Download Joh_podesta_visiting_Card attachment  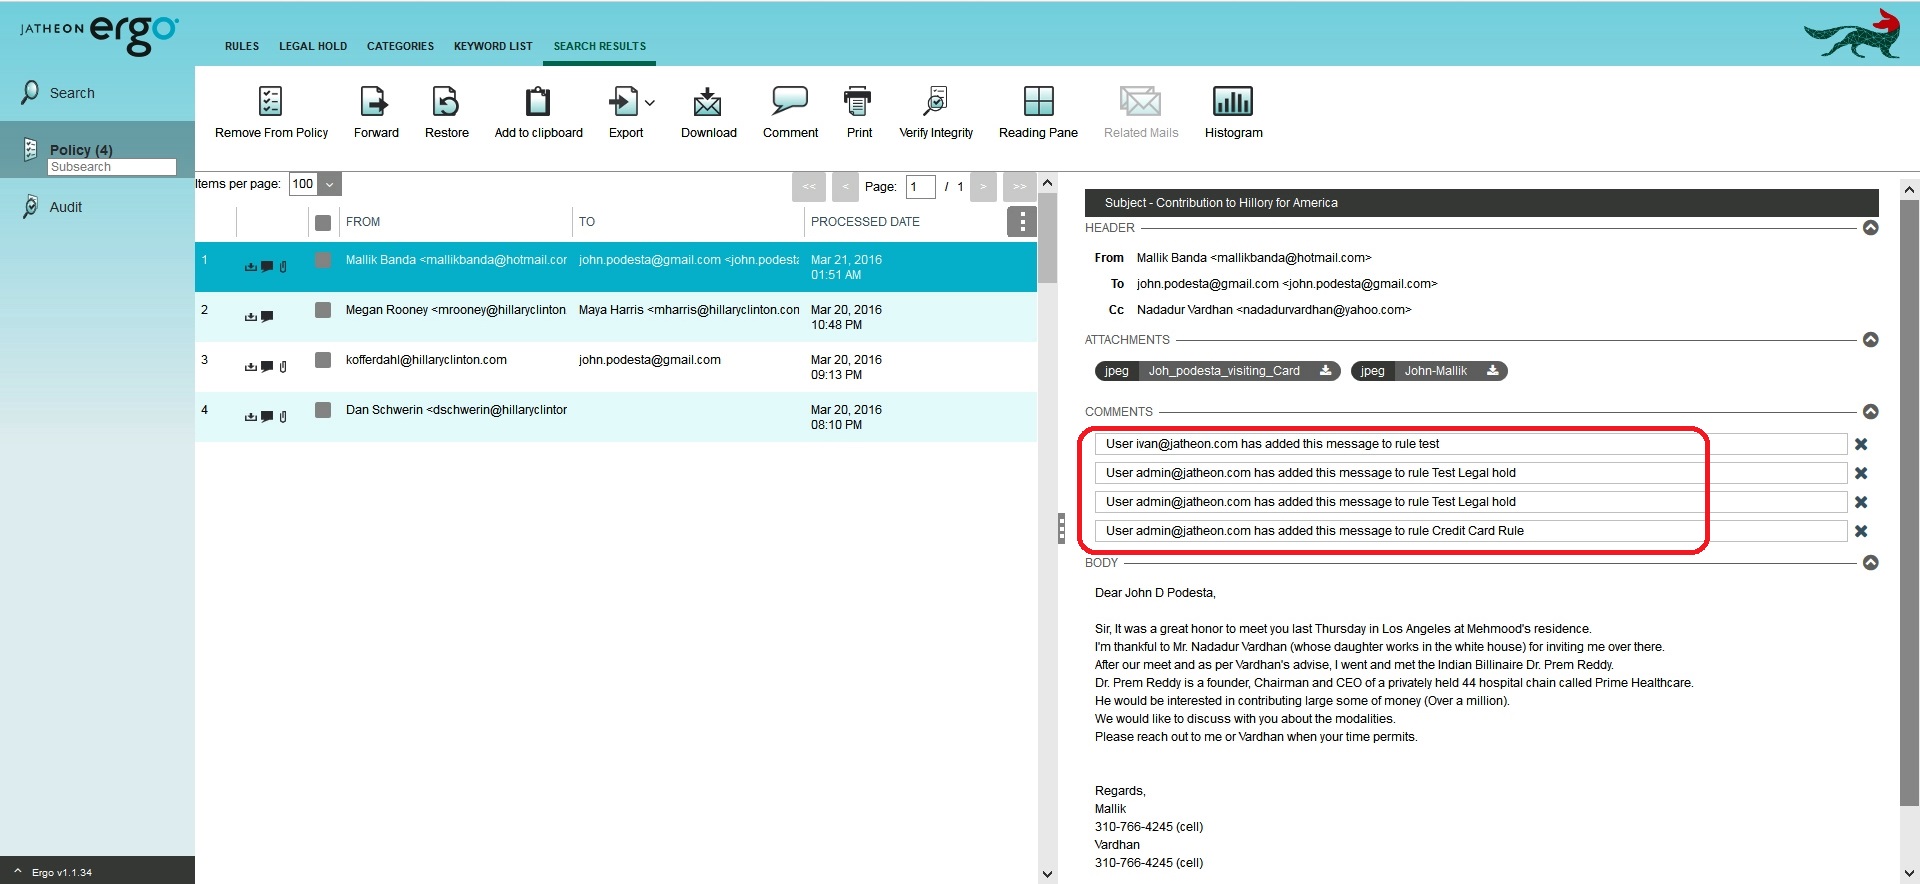[x=1325, y=371]
